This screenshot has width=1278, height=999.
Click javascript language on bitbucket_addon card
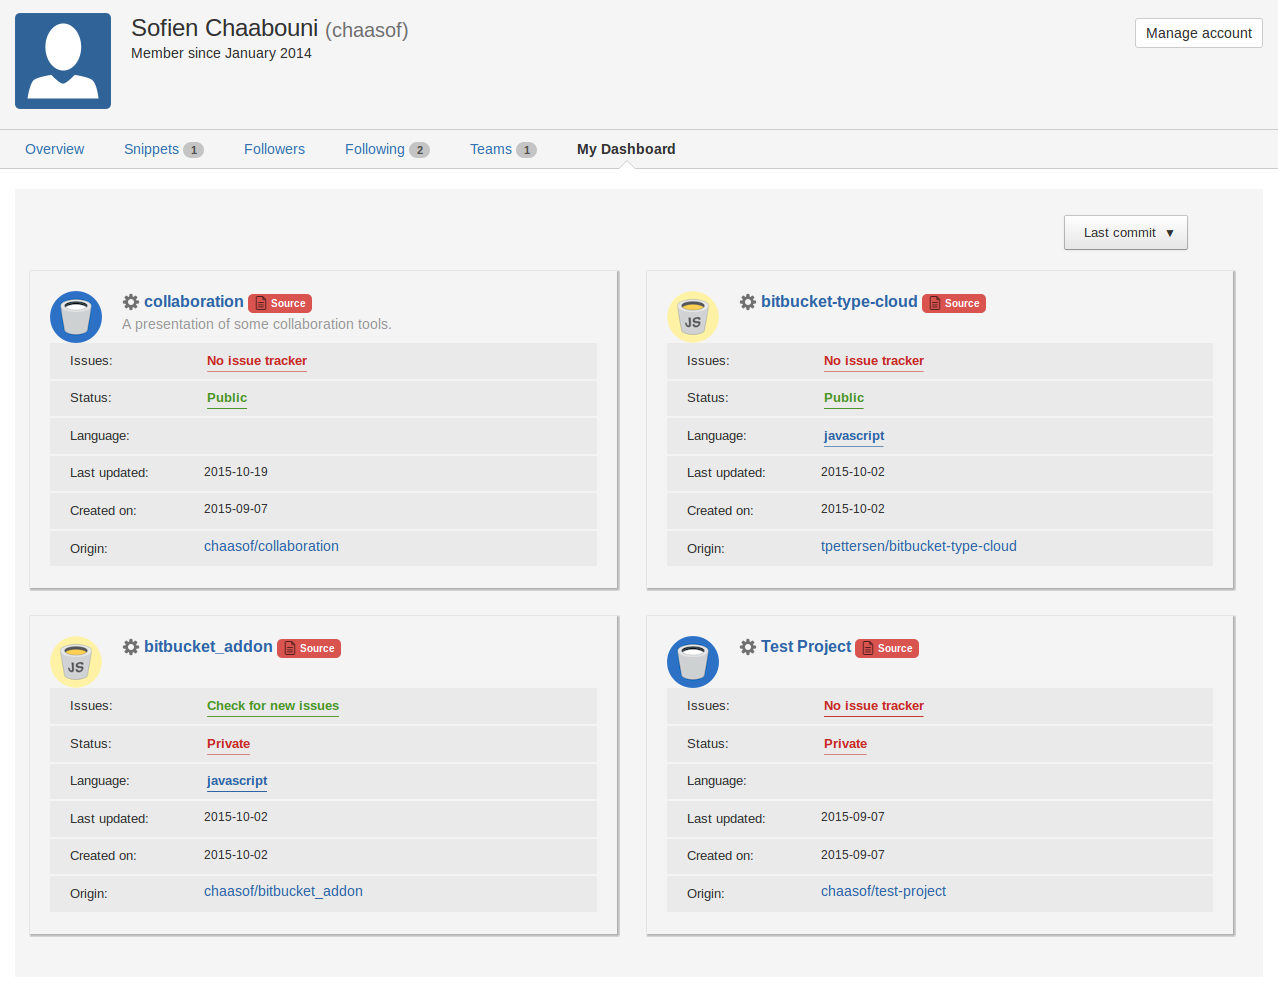237,781
